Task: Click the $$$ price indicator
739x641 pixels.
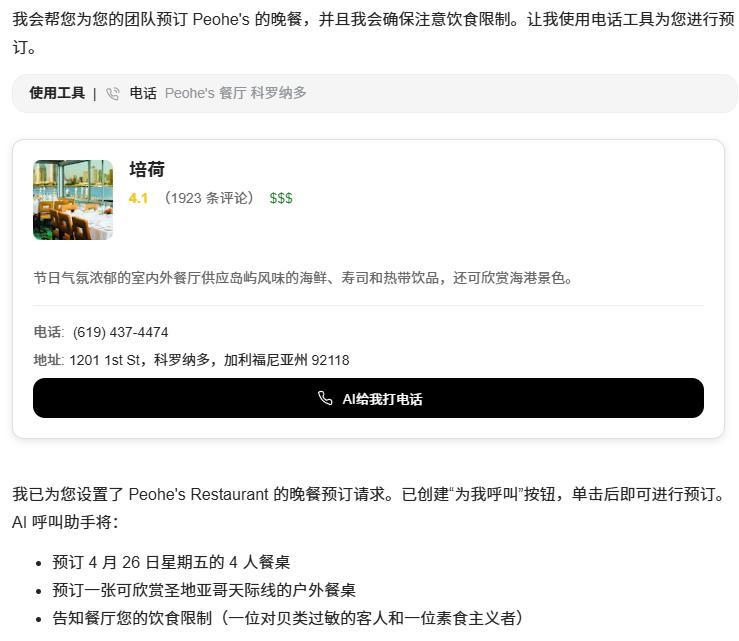Action: [x=281, y=198]
